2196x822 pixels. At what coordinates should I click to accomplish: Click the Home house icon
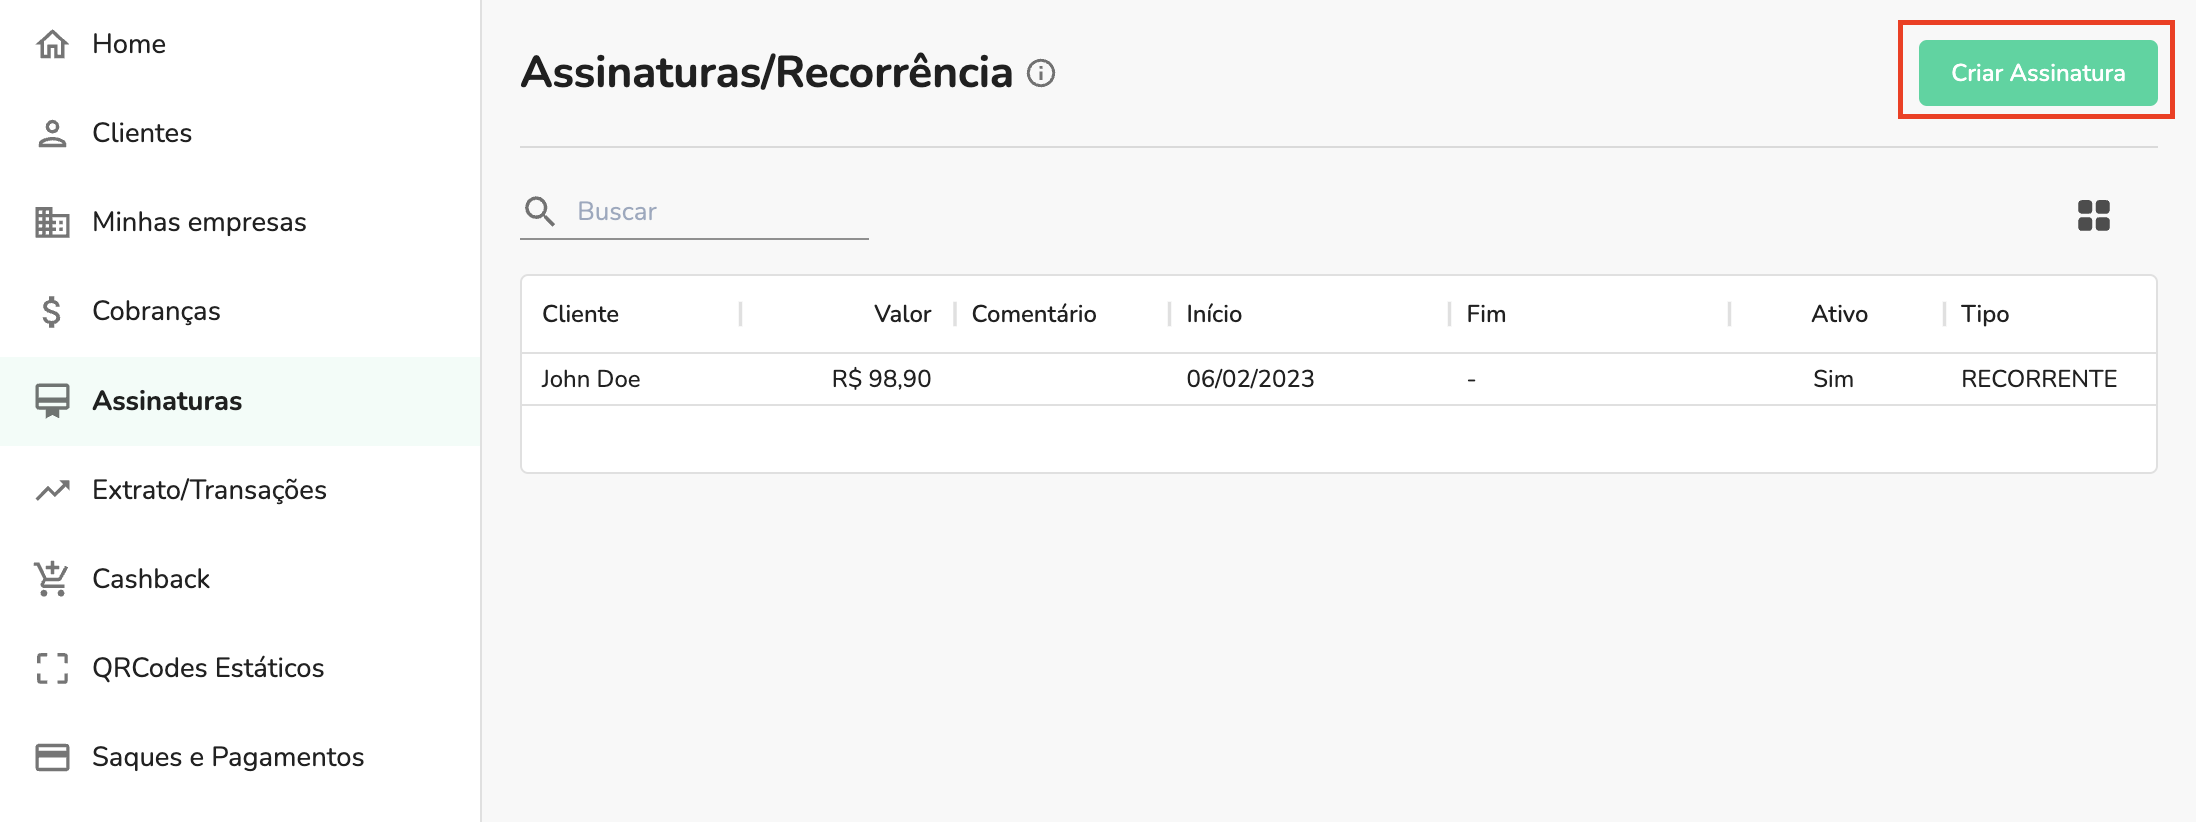click(x=52, y=44)
